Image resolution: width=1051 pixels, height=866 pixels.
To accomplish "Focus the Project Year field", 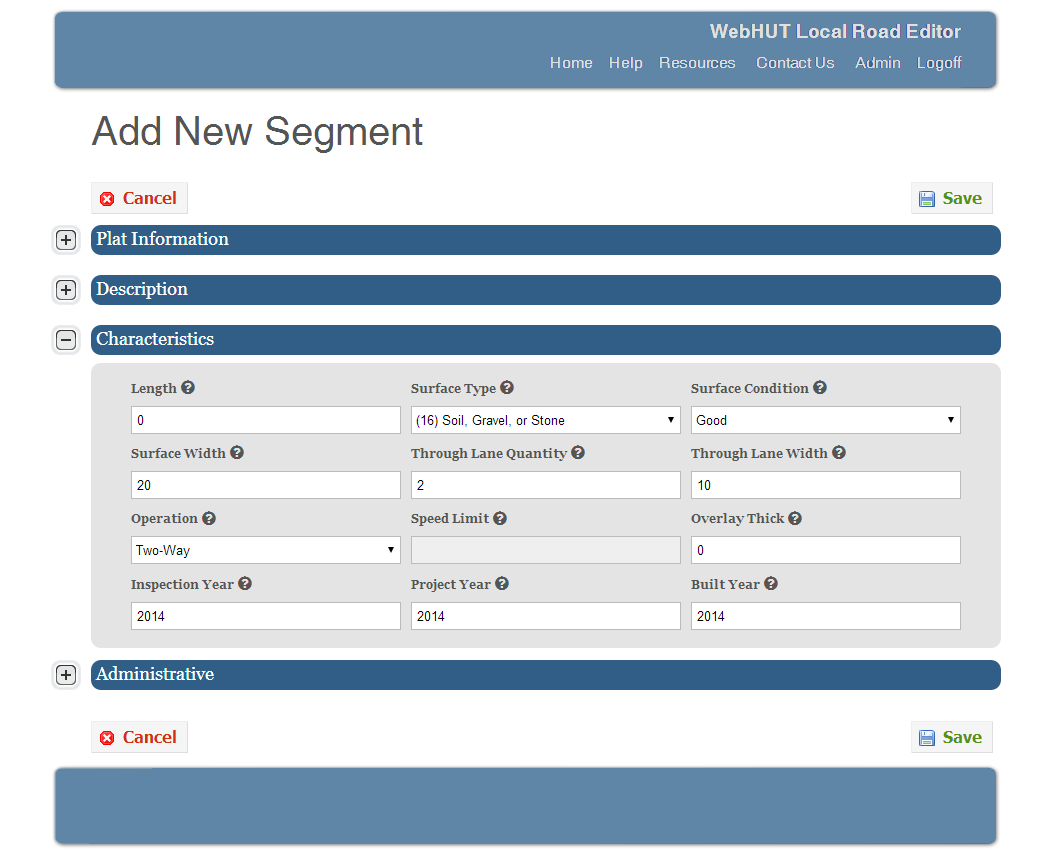I will [x=546, y=615].
